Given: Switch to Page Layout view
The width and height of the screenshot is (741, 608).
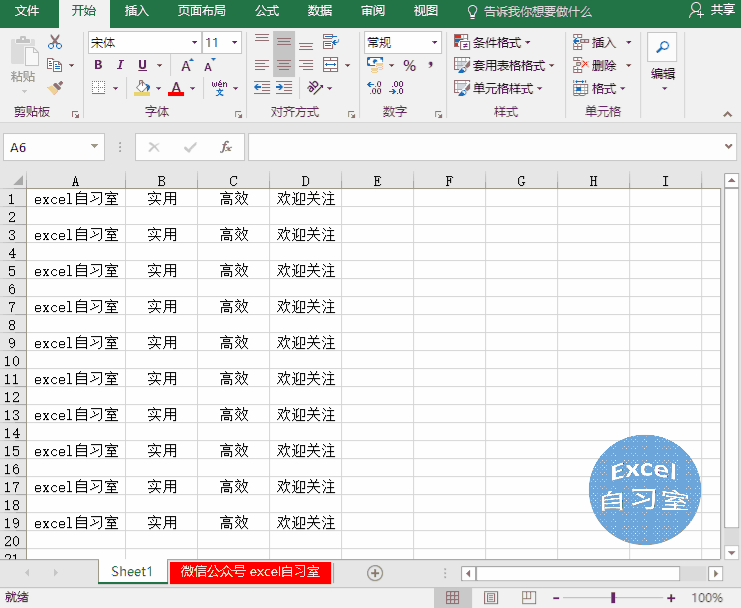Looking at the screenshot, I should point(491,598).
